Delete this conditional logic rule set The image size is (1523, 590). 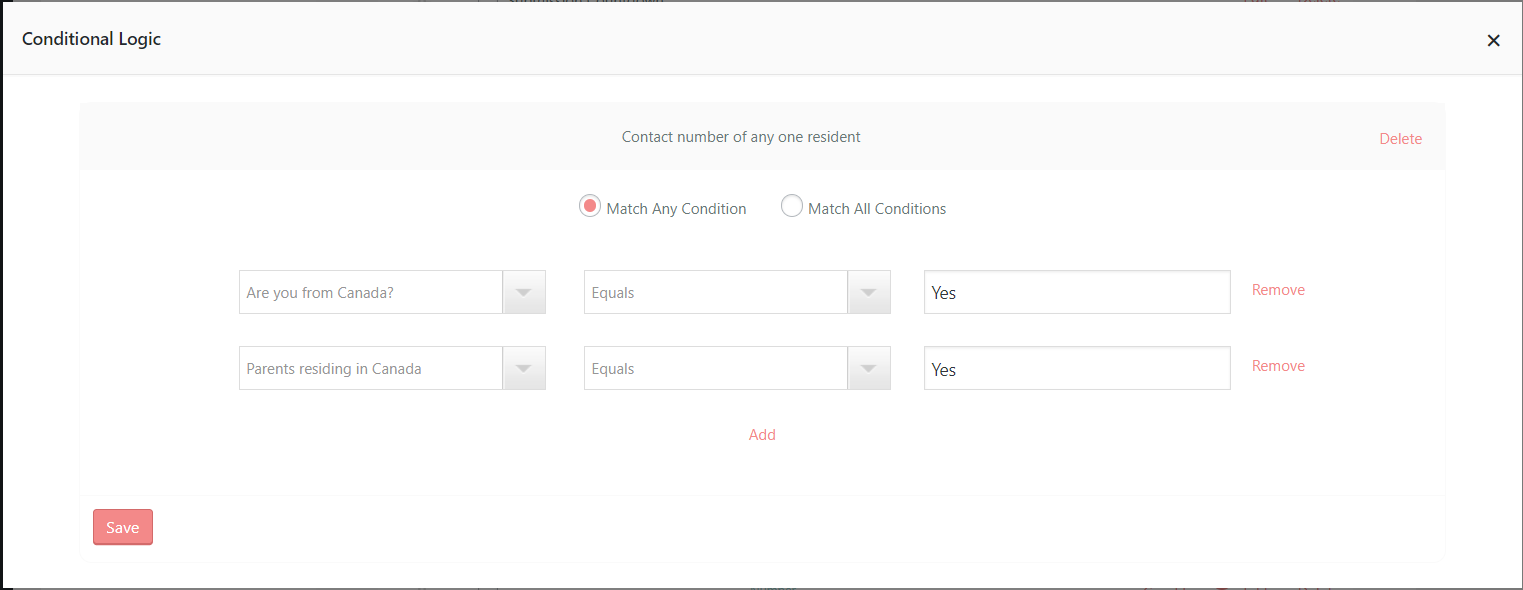(1400, 138)
